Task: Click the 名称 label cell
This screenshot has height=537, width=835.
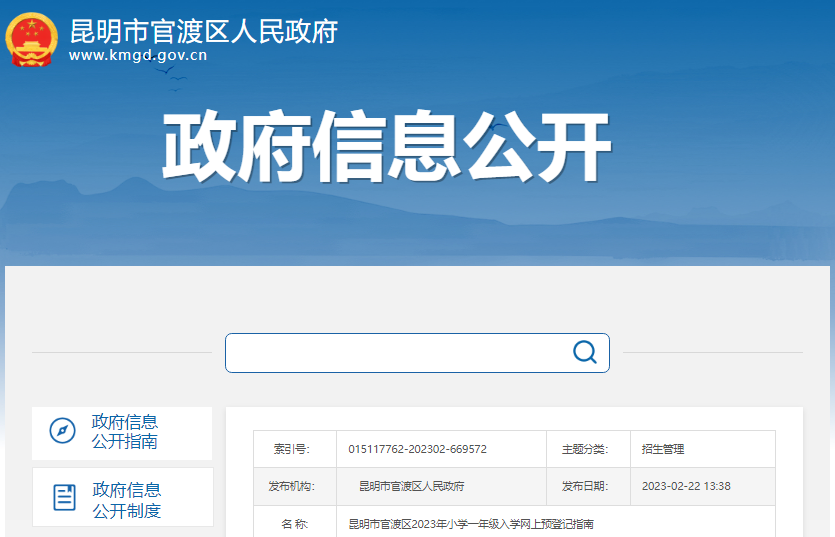Action: pyautogui.click(x=294, y=524)
